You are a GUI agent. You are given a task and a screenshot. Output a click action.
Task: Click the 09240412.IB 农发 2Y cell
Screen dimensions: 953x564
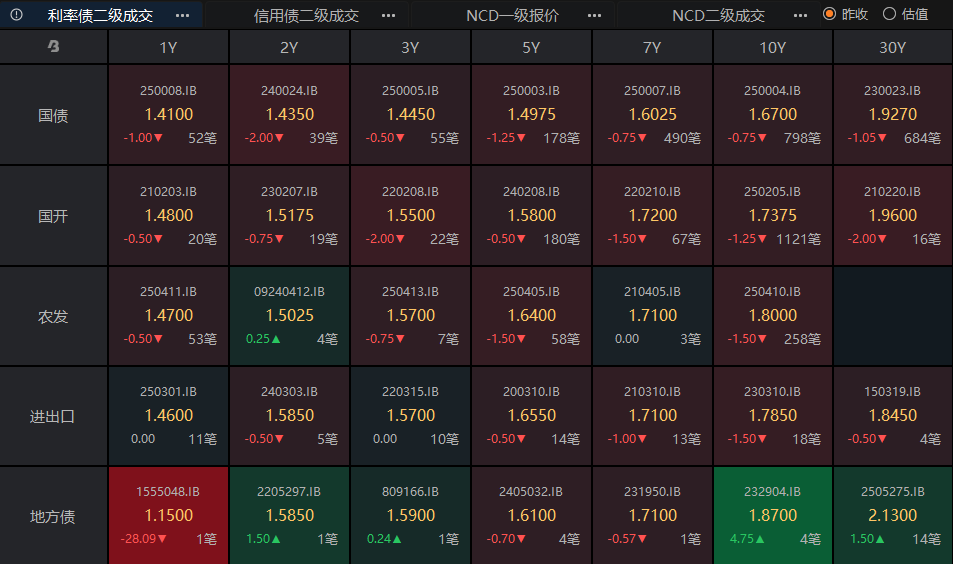pos(289,316)
